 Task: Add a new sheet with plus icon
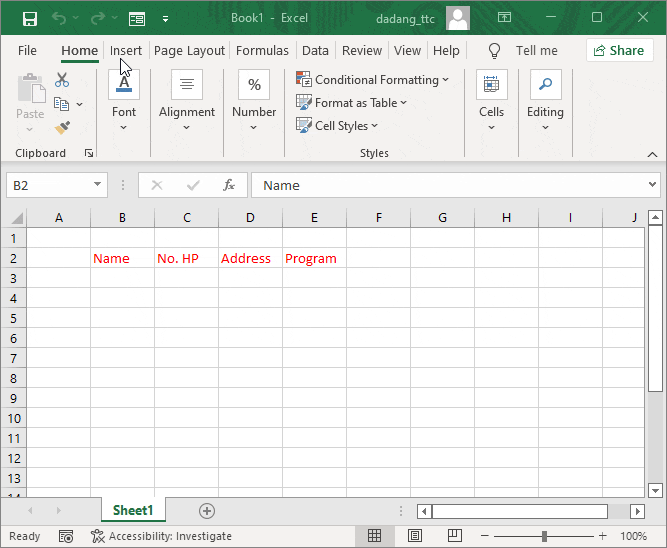207,511
